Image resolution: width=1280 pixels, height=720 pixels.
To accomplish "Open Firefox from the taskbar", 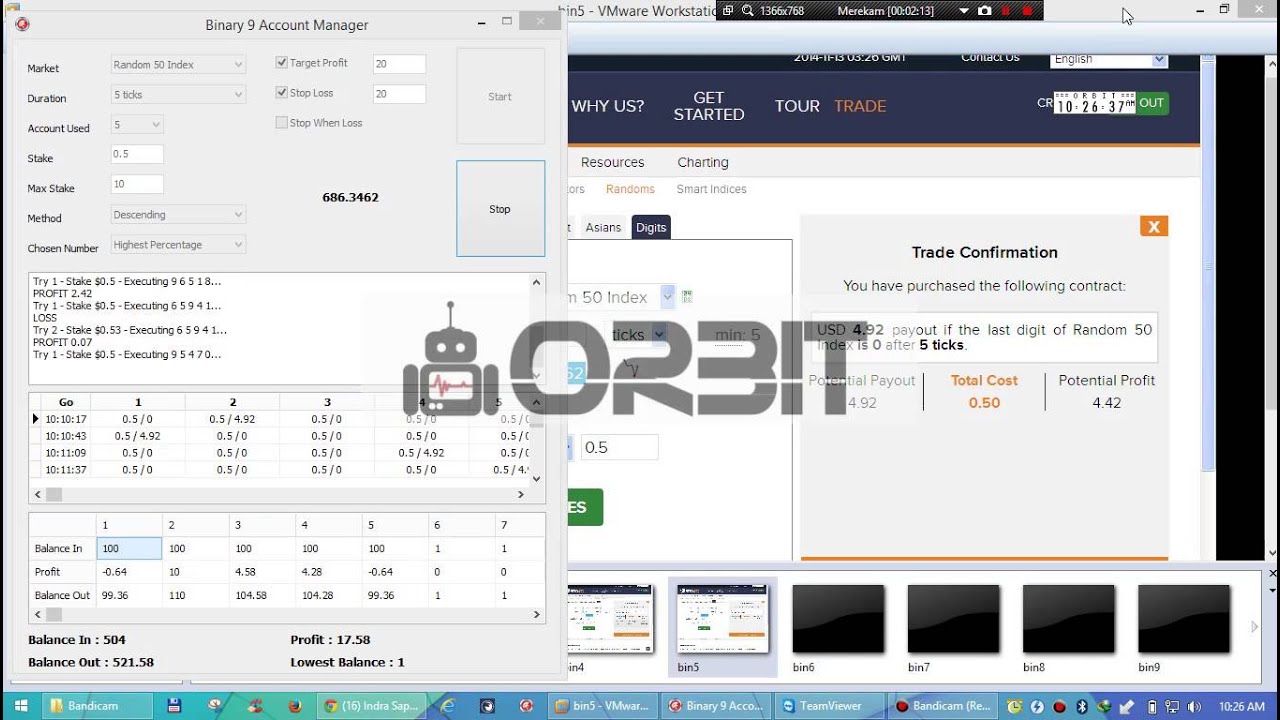I will pos(294,705).
